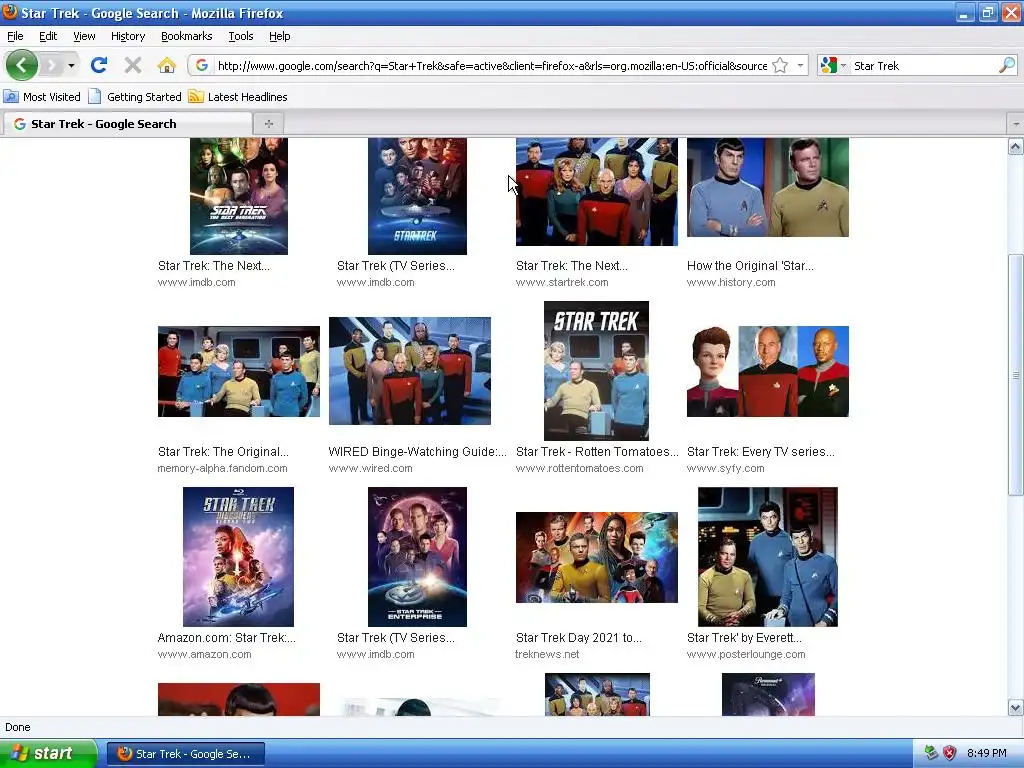Bookmark this page with the star icon
Image resolution: width=1024 pixels, height=768 pixels.
coord(780,65)
